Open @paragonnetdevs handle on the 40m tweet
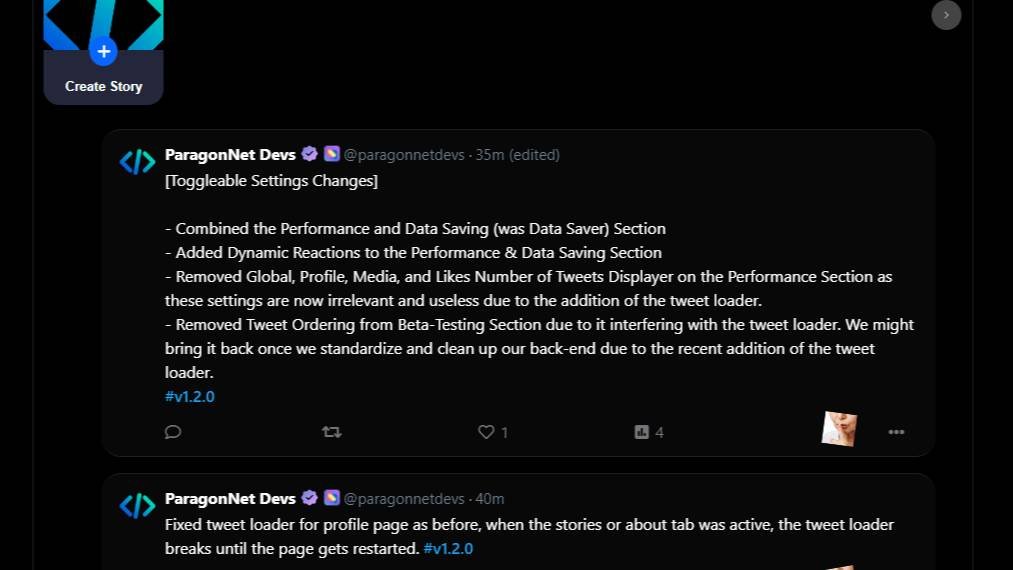Viewport: 1013px width, 570px height. [x=404, y=499]
